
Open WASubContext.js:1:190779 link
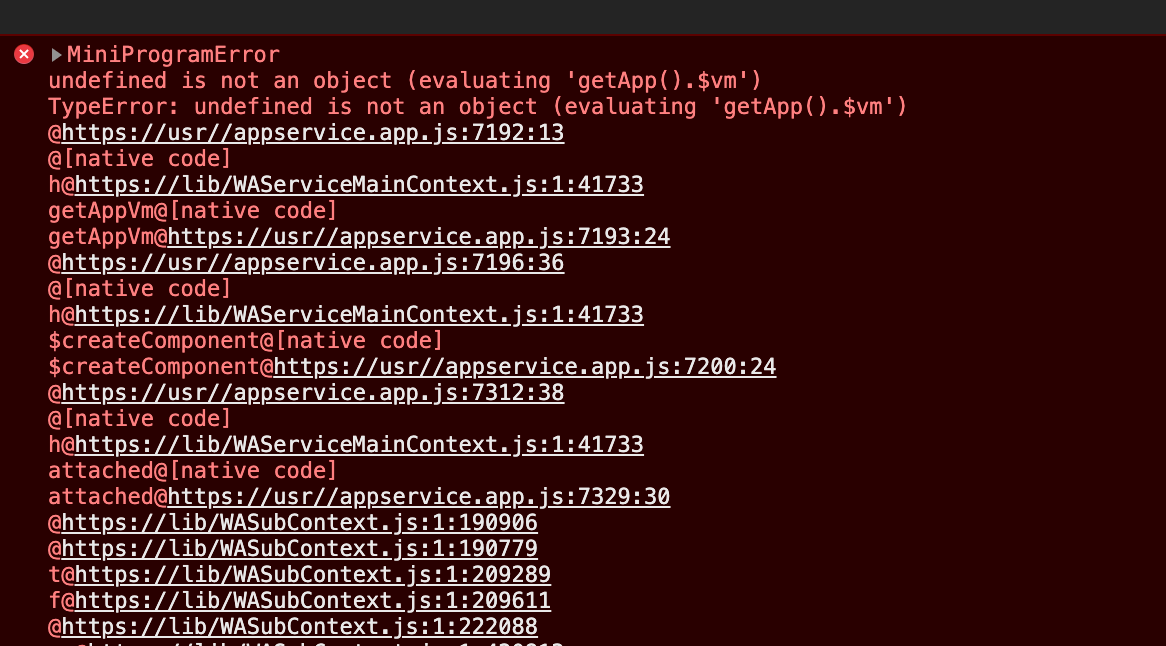coord(299,549)
